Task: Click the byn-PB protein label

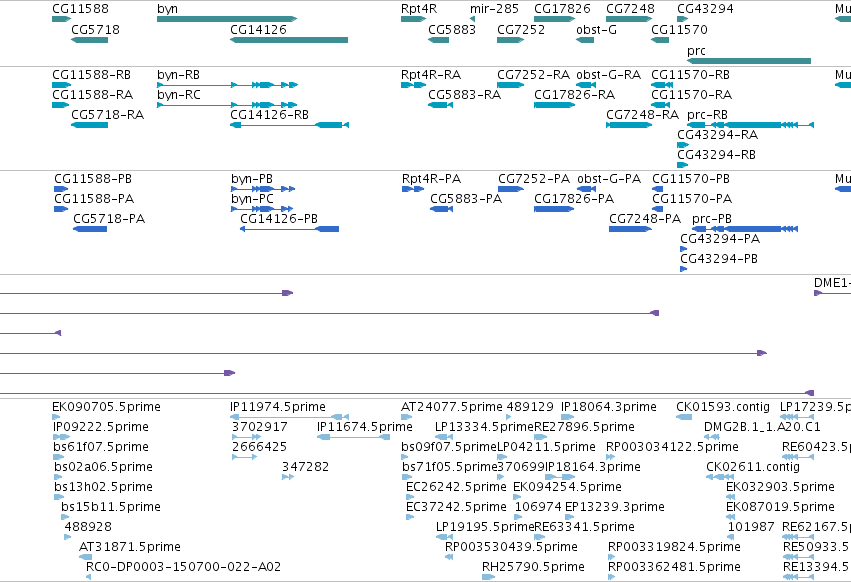Action: point(252,179)
